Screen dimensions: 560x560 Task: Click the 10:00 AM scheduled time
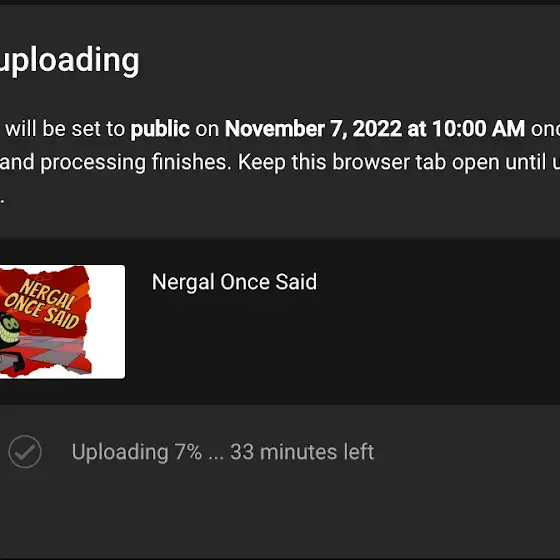(x=479, y=129)
